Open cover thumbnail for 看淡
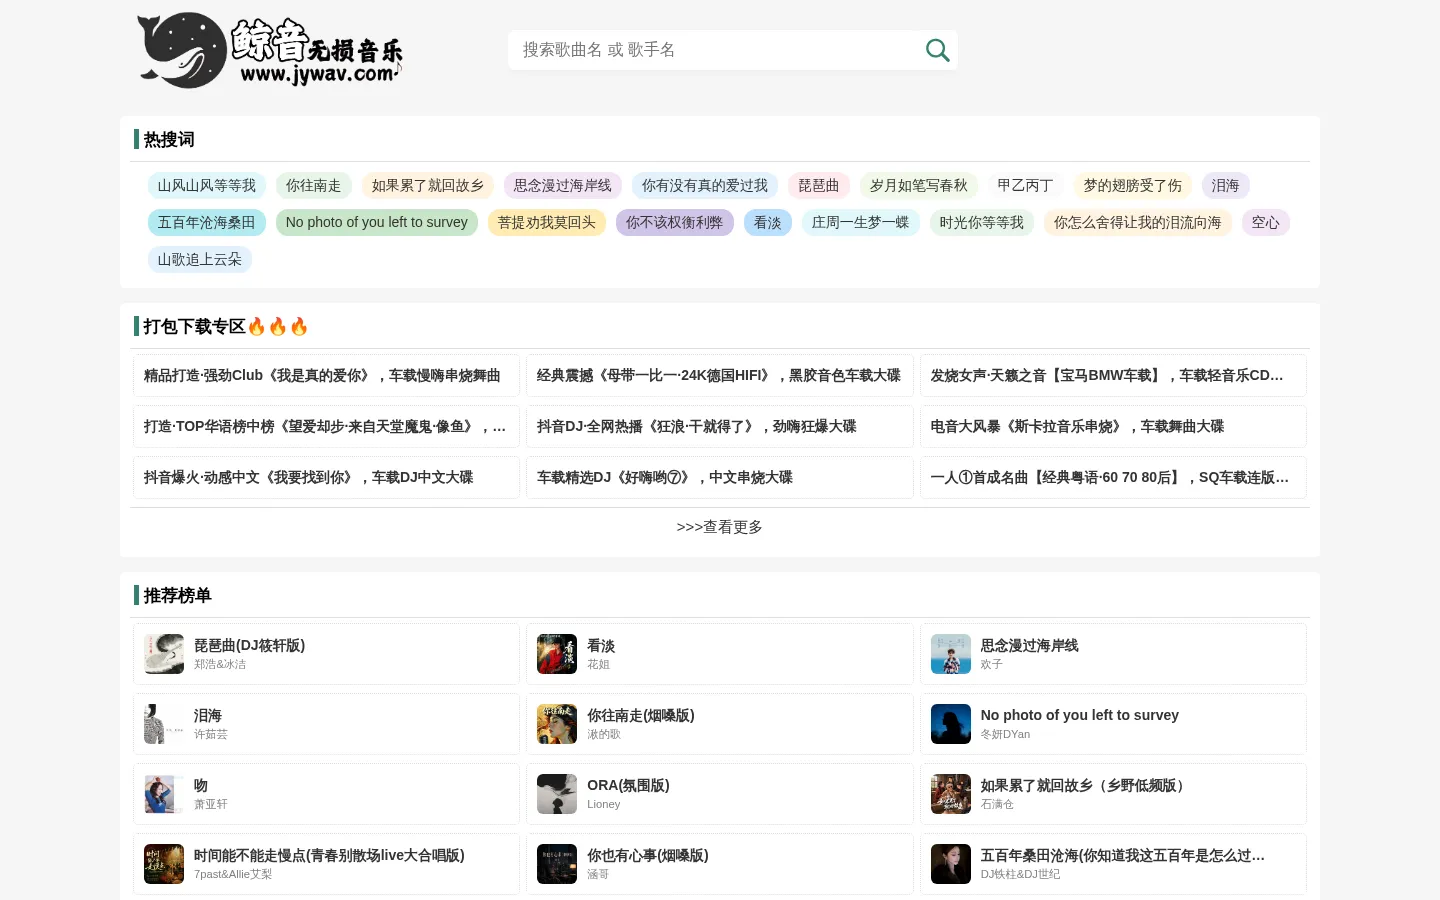This screenshot has height=900, width=1440. 557,654
